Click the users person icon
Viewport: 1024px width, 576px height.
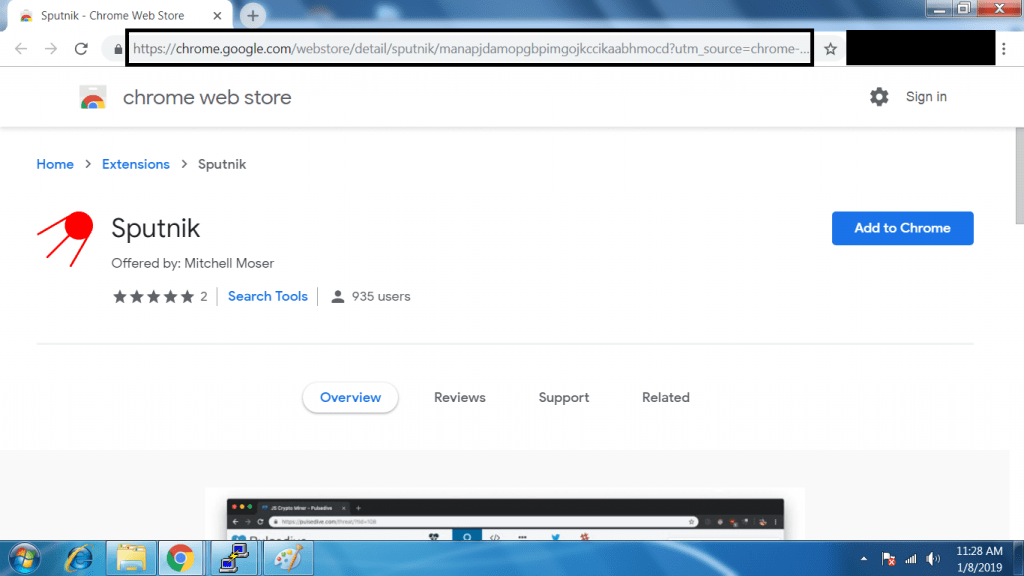[x=338, y=297]
